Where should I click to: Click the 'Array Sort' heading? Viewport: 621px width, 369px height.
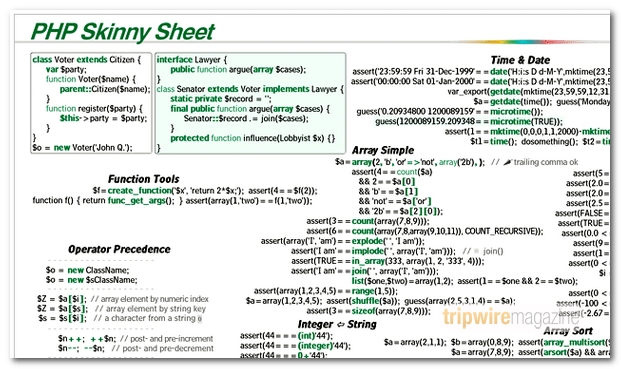click(568, 331)
